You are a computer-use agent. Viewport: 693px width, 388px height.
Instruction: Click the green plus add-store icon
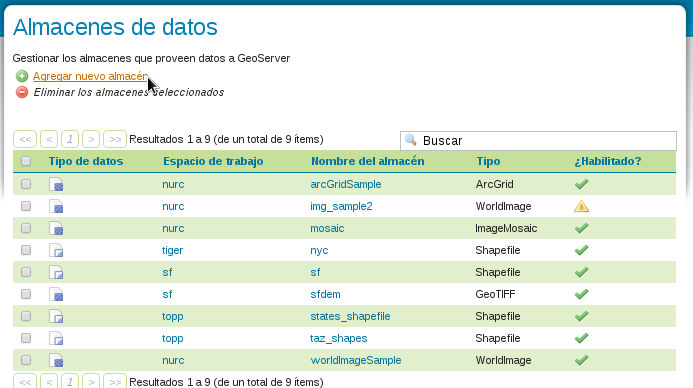(x=22, y=76)
